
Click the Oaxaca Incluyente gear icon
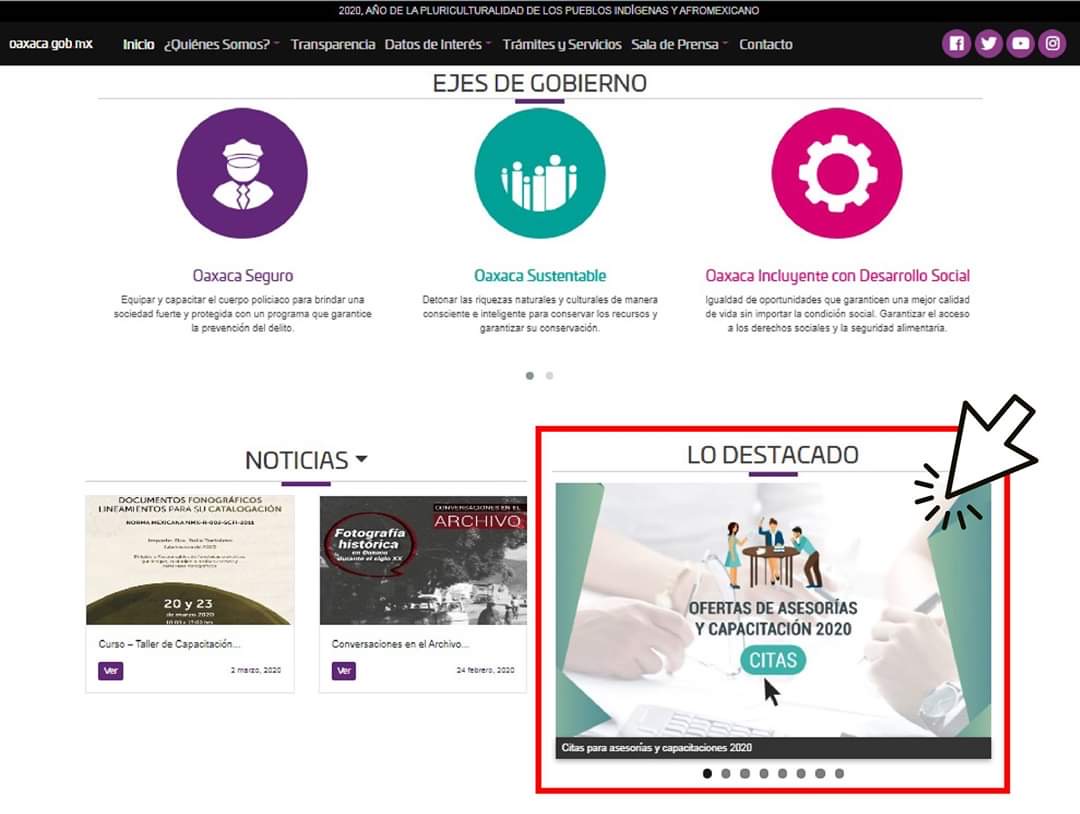[837, 173]
